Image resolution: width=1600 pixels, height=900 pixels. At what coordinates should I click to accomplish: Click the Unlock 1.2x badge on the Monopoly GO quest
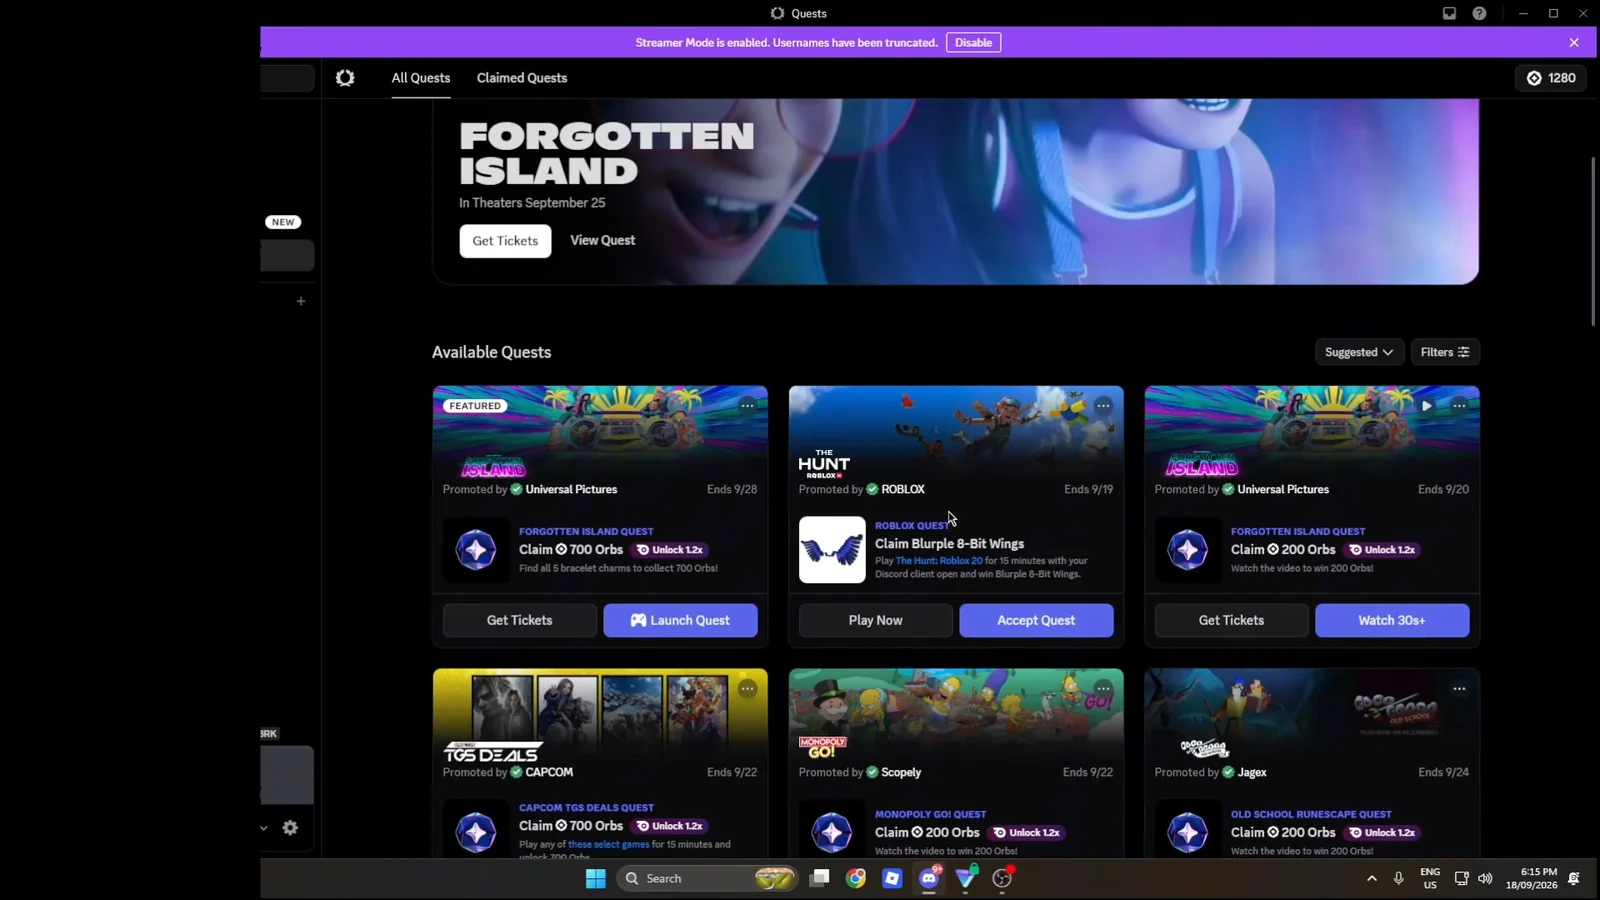point(1026,833)
